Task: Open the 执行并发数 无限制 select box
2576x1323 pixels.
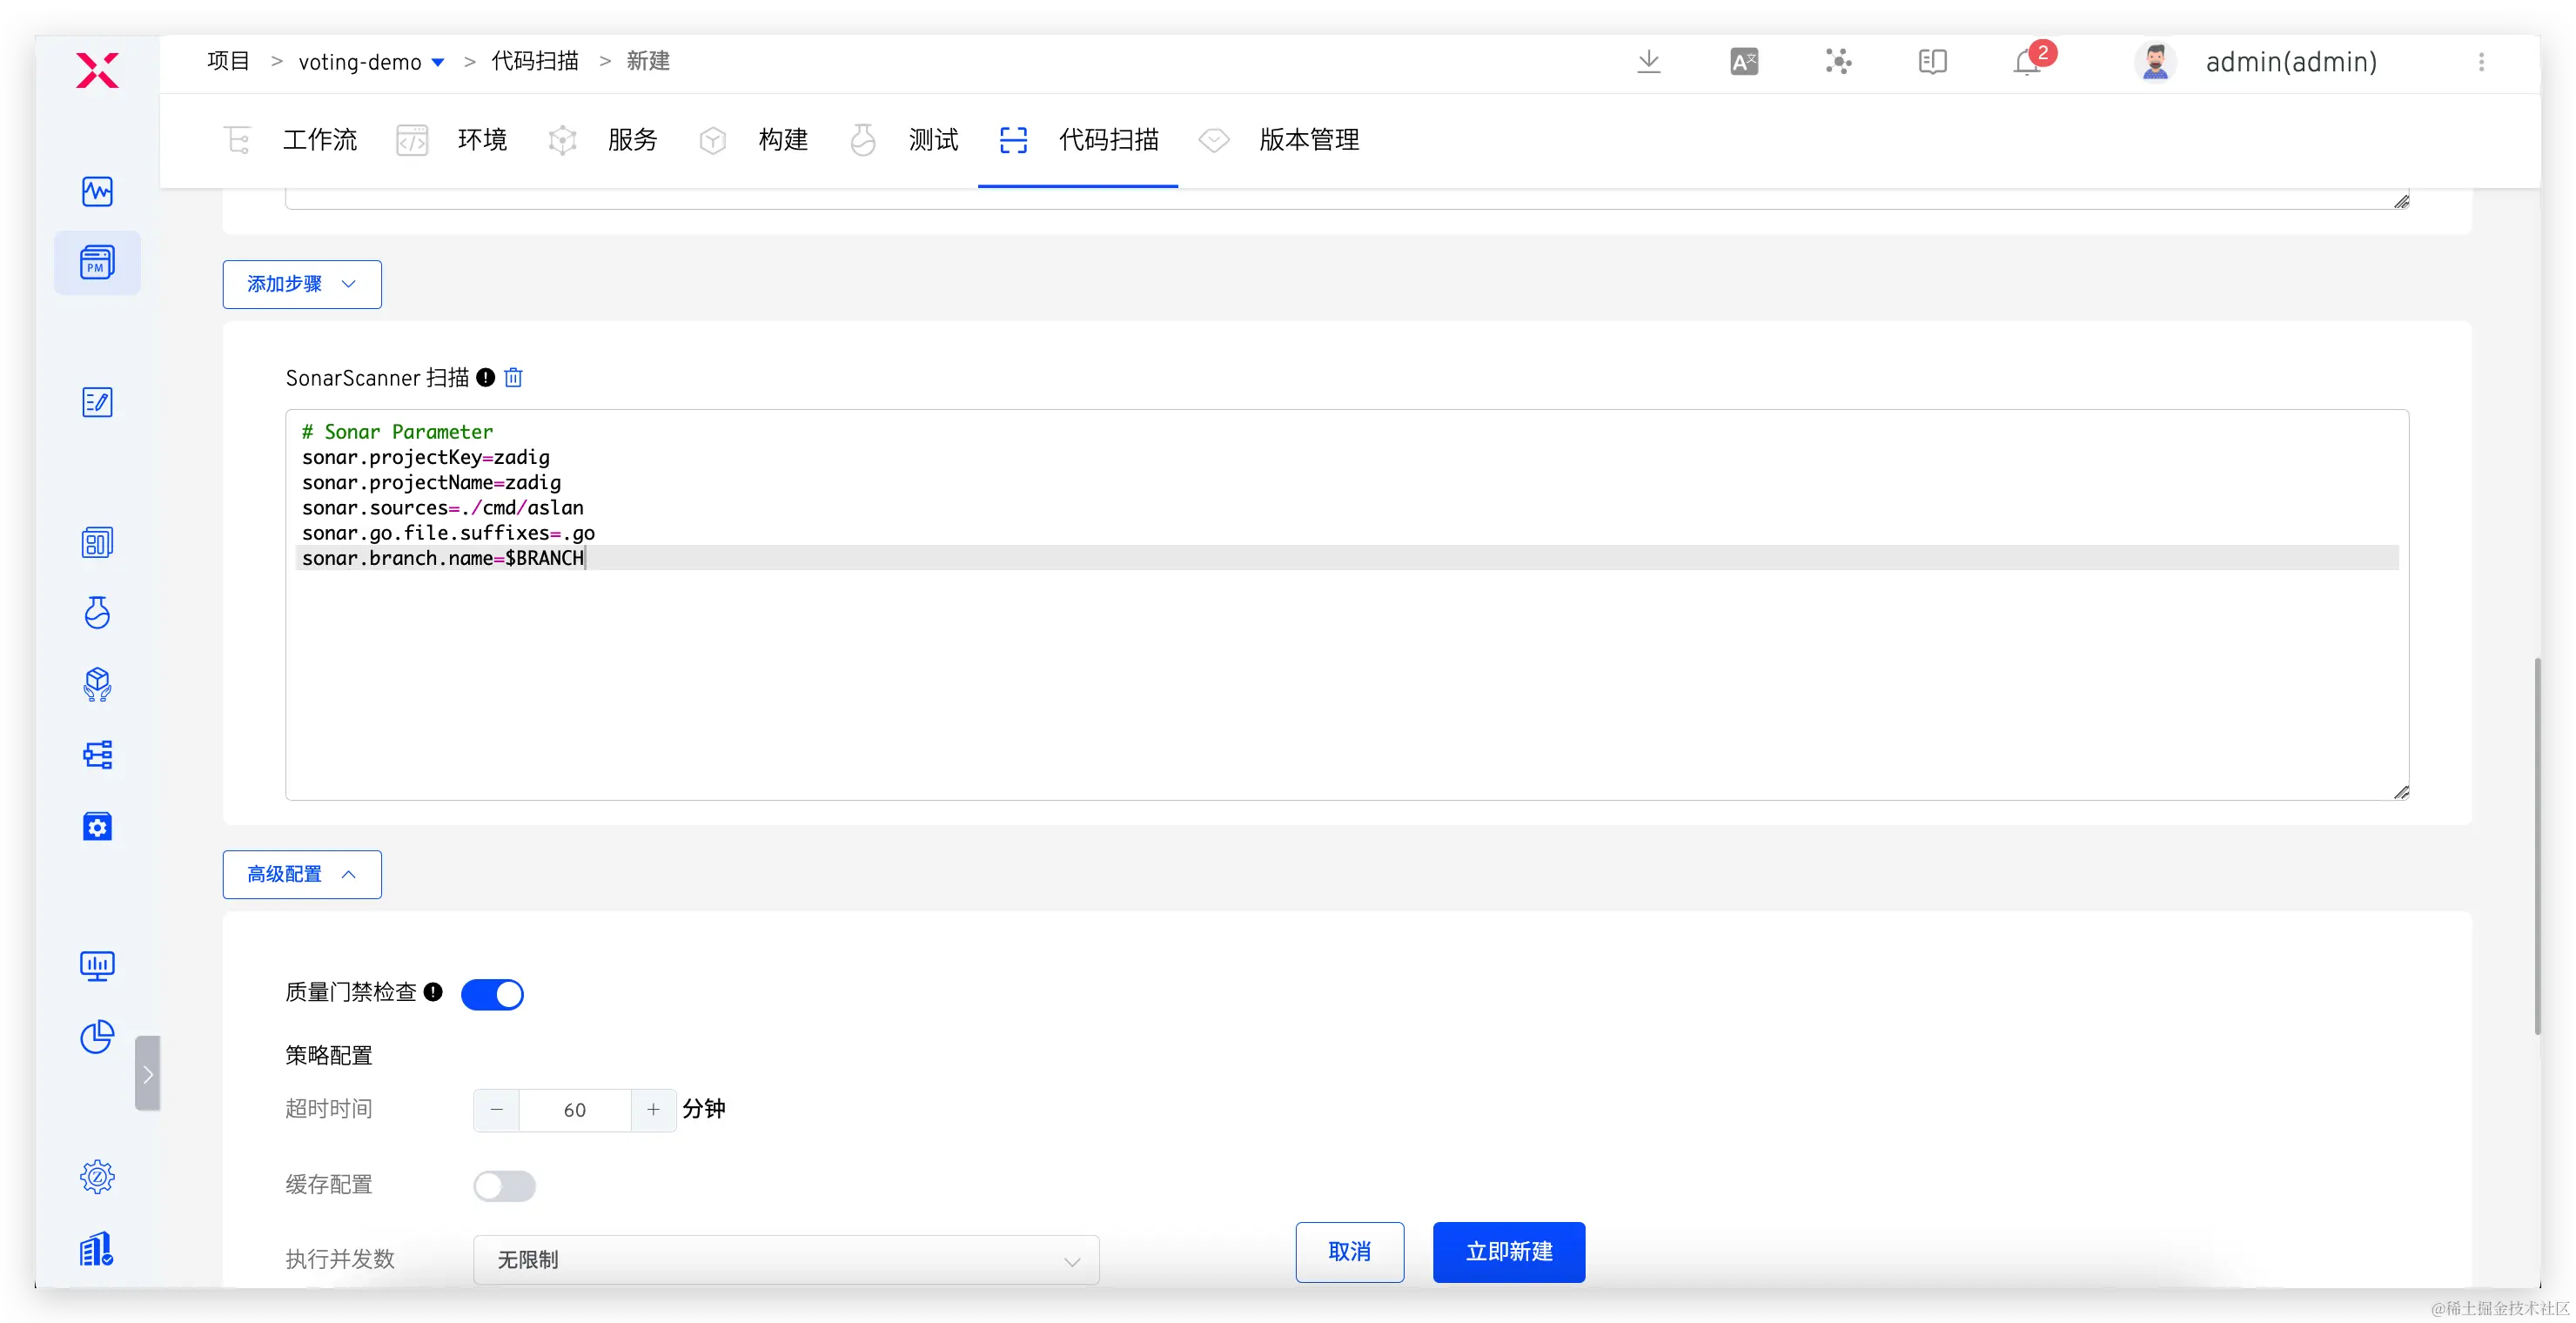Action: 785,1260
